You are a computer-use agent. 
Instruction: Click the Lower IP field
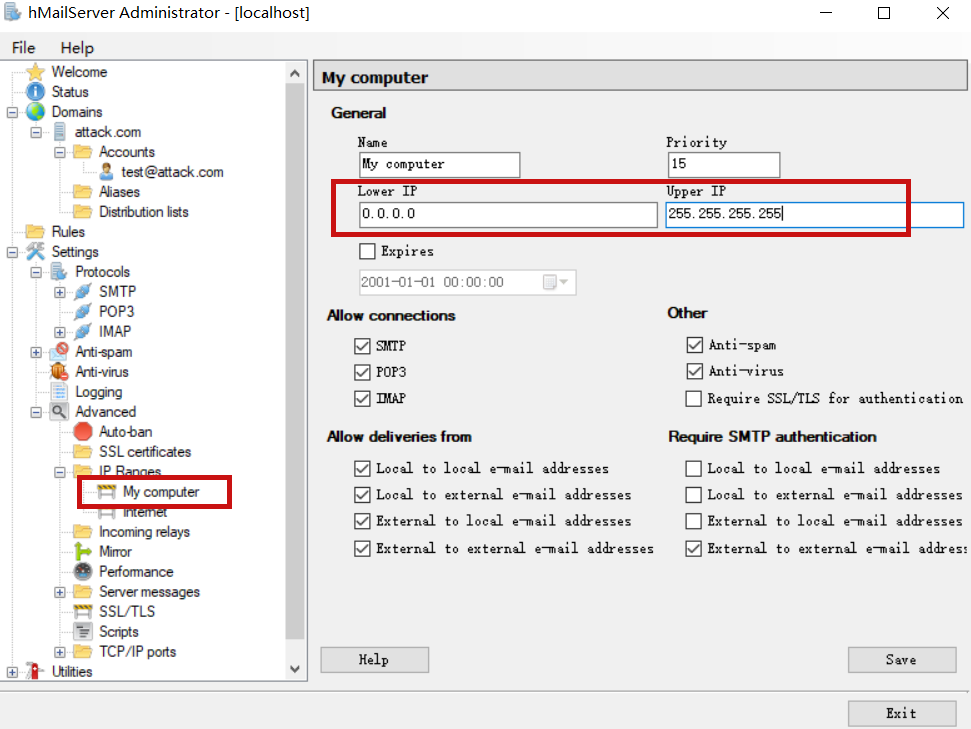(x=508, y=214)
